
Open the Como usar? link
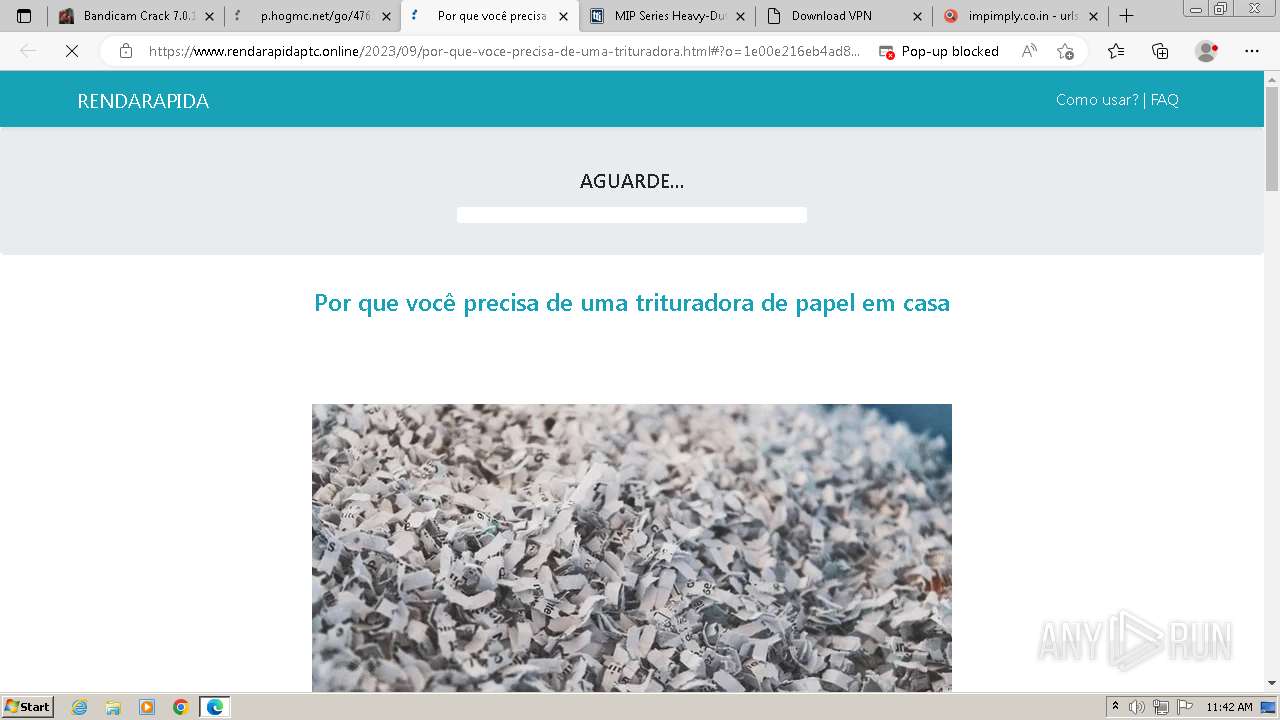pos(1097,99)
